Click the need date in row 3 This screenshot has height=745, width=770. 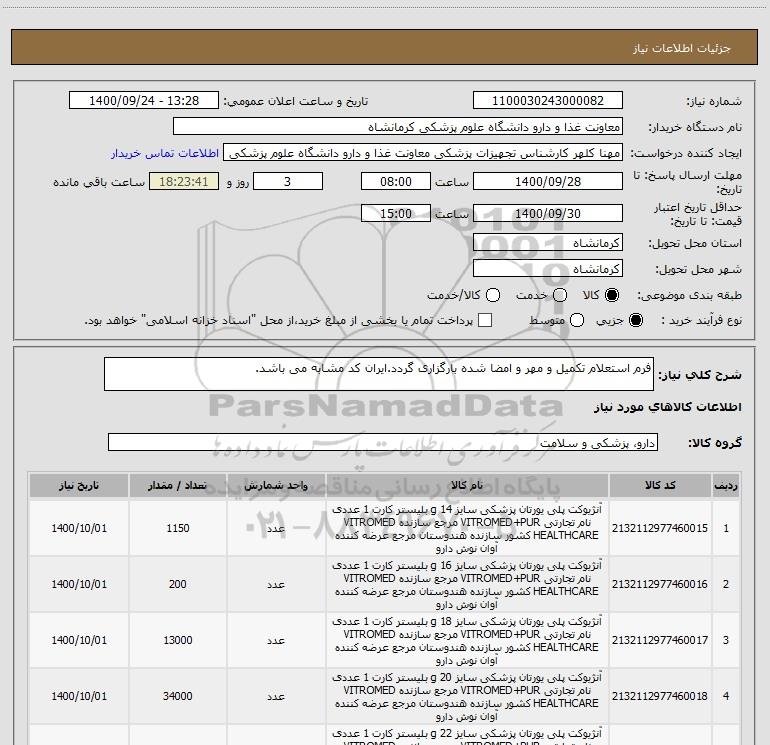(x=79, y=640)
